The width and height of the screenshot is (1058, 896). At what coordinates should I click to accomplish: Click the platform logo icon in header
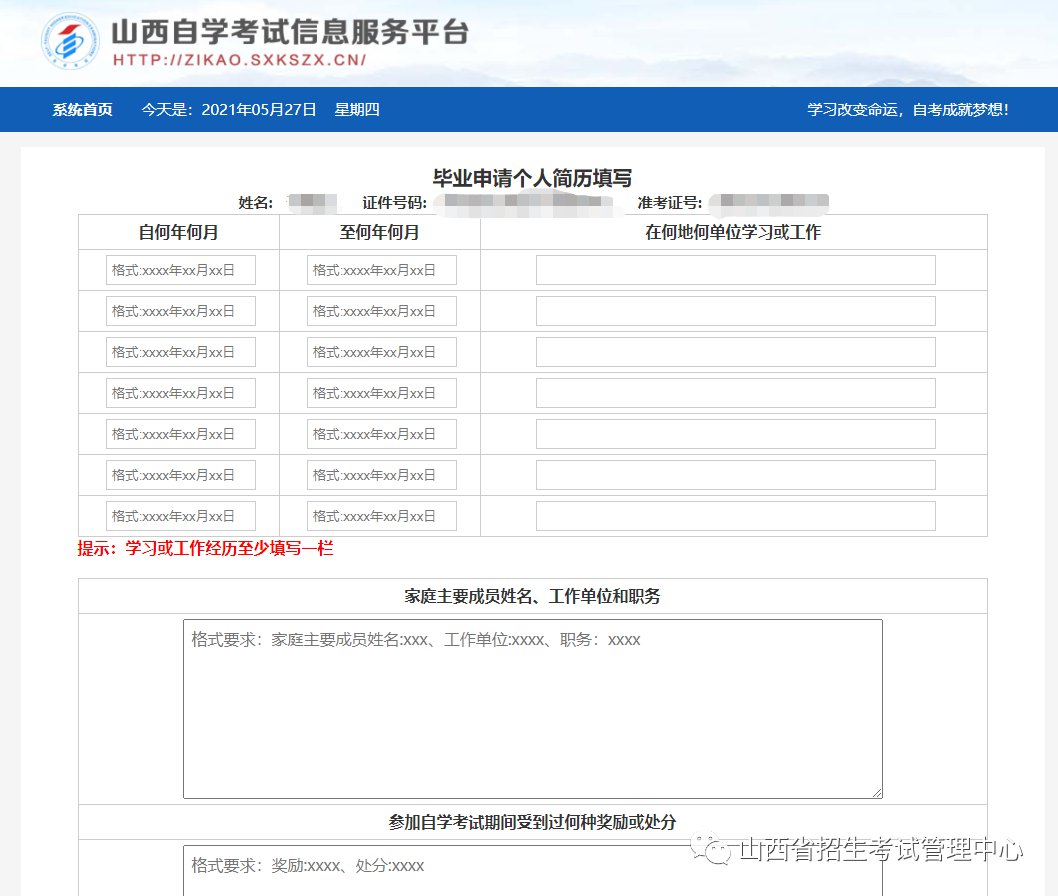point(70,41)
